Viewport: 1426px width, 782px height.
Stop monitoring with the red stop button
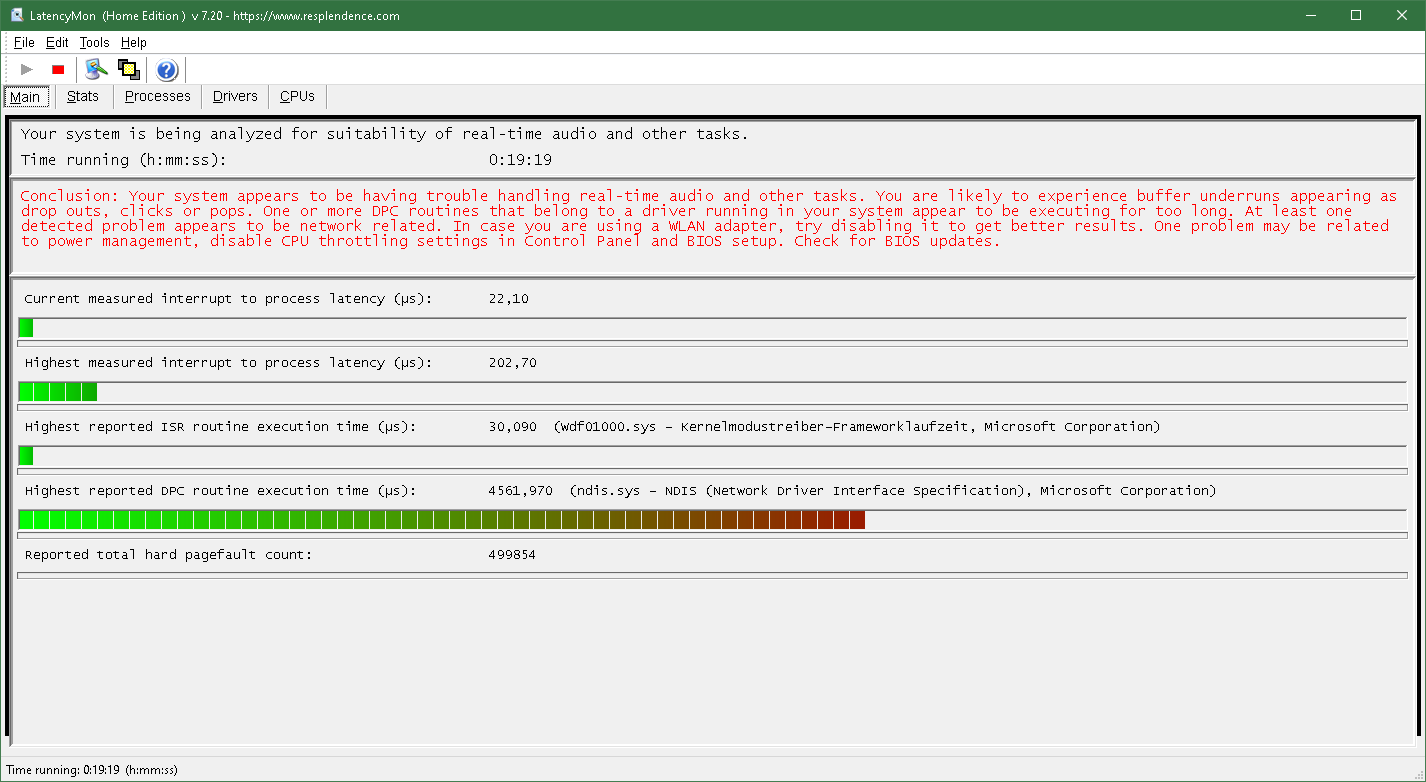coord(58,69)
